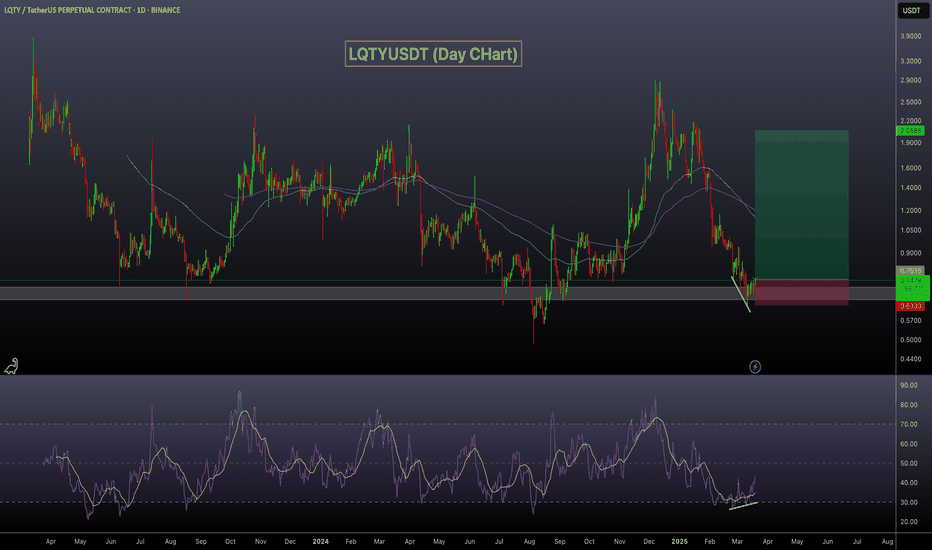Image resolution: width=932 pixels, height=550 pixels.
Task: Click the 2025 label on time axis
Action: (x=679, y=542)
